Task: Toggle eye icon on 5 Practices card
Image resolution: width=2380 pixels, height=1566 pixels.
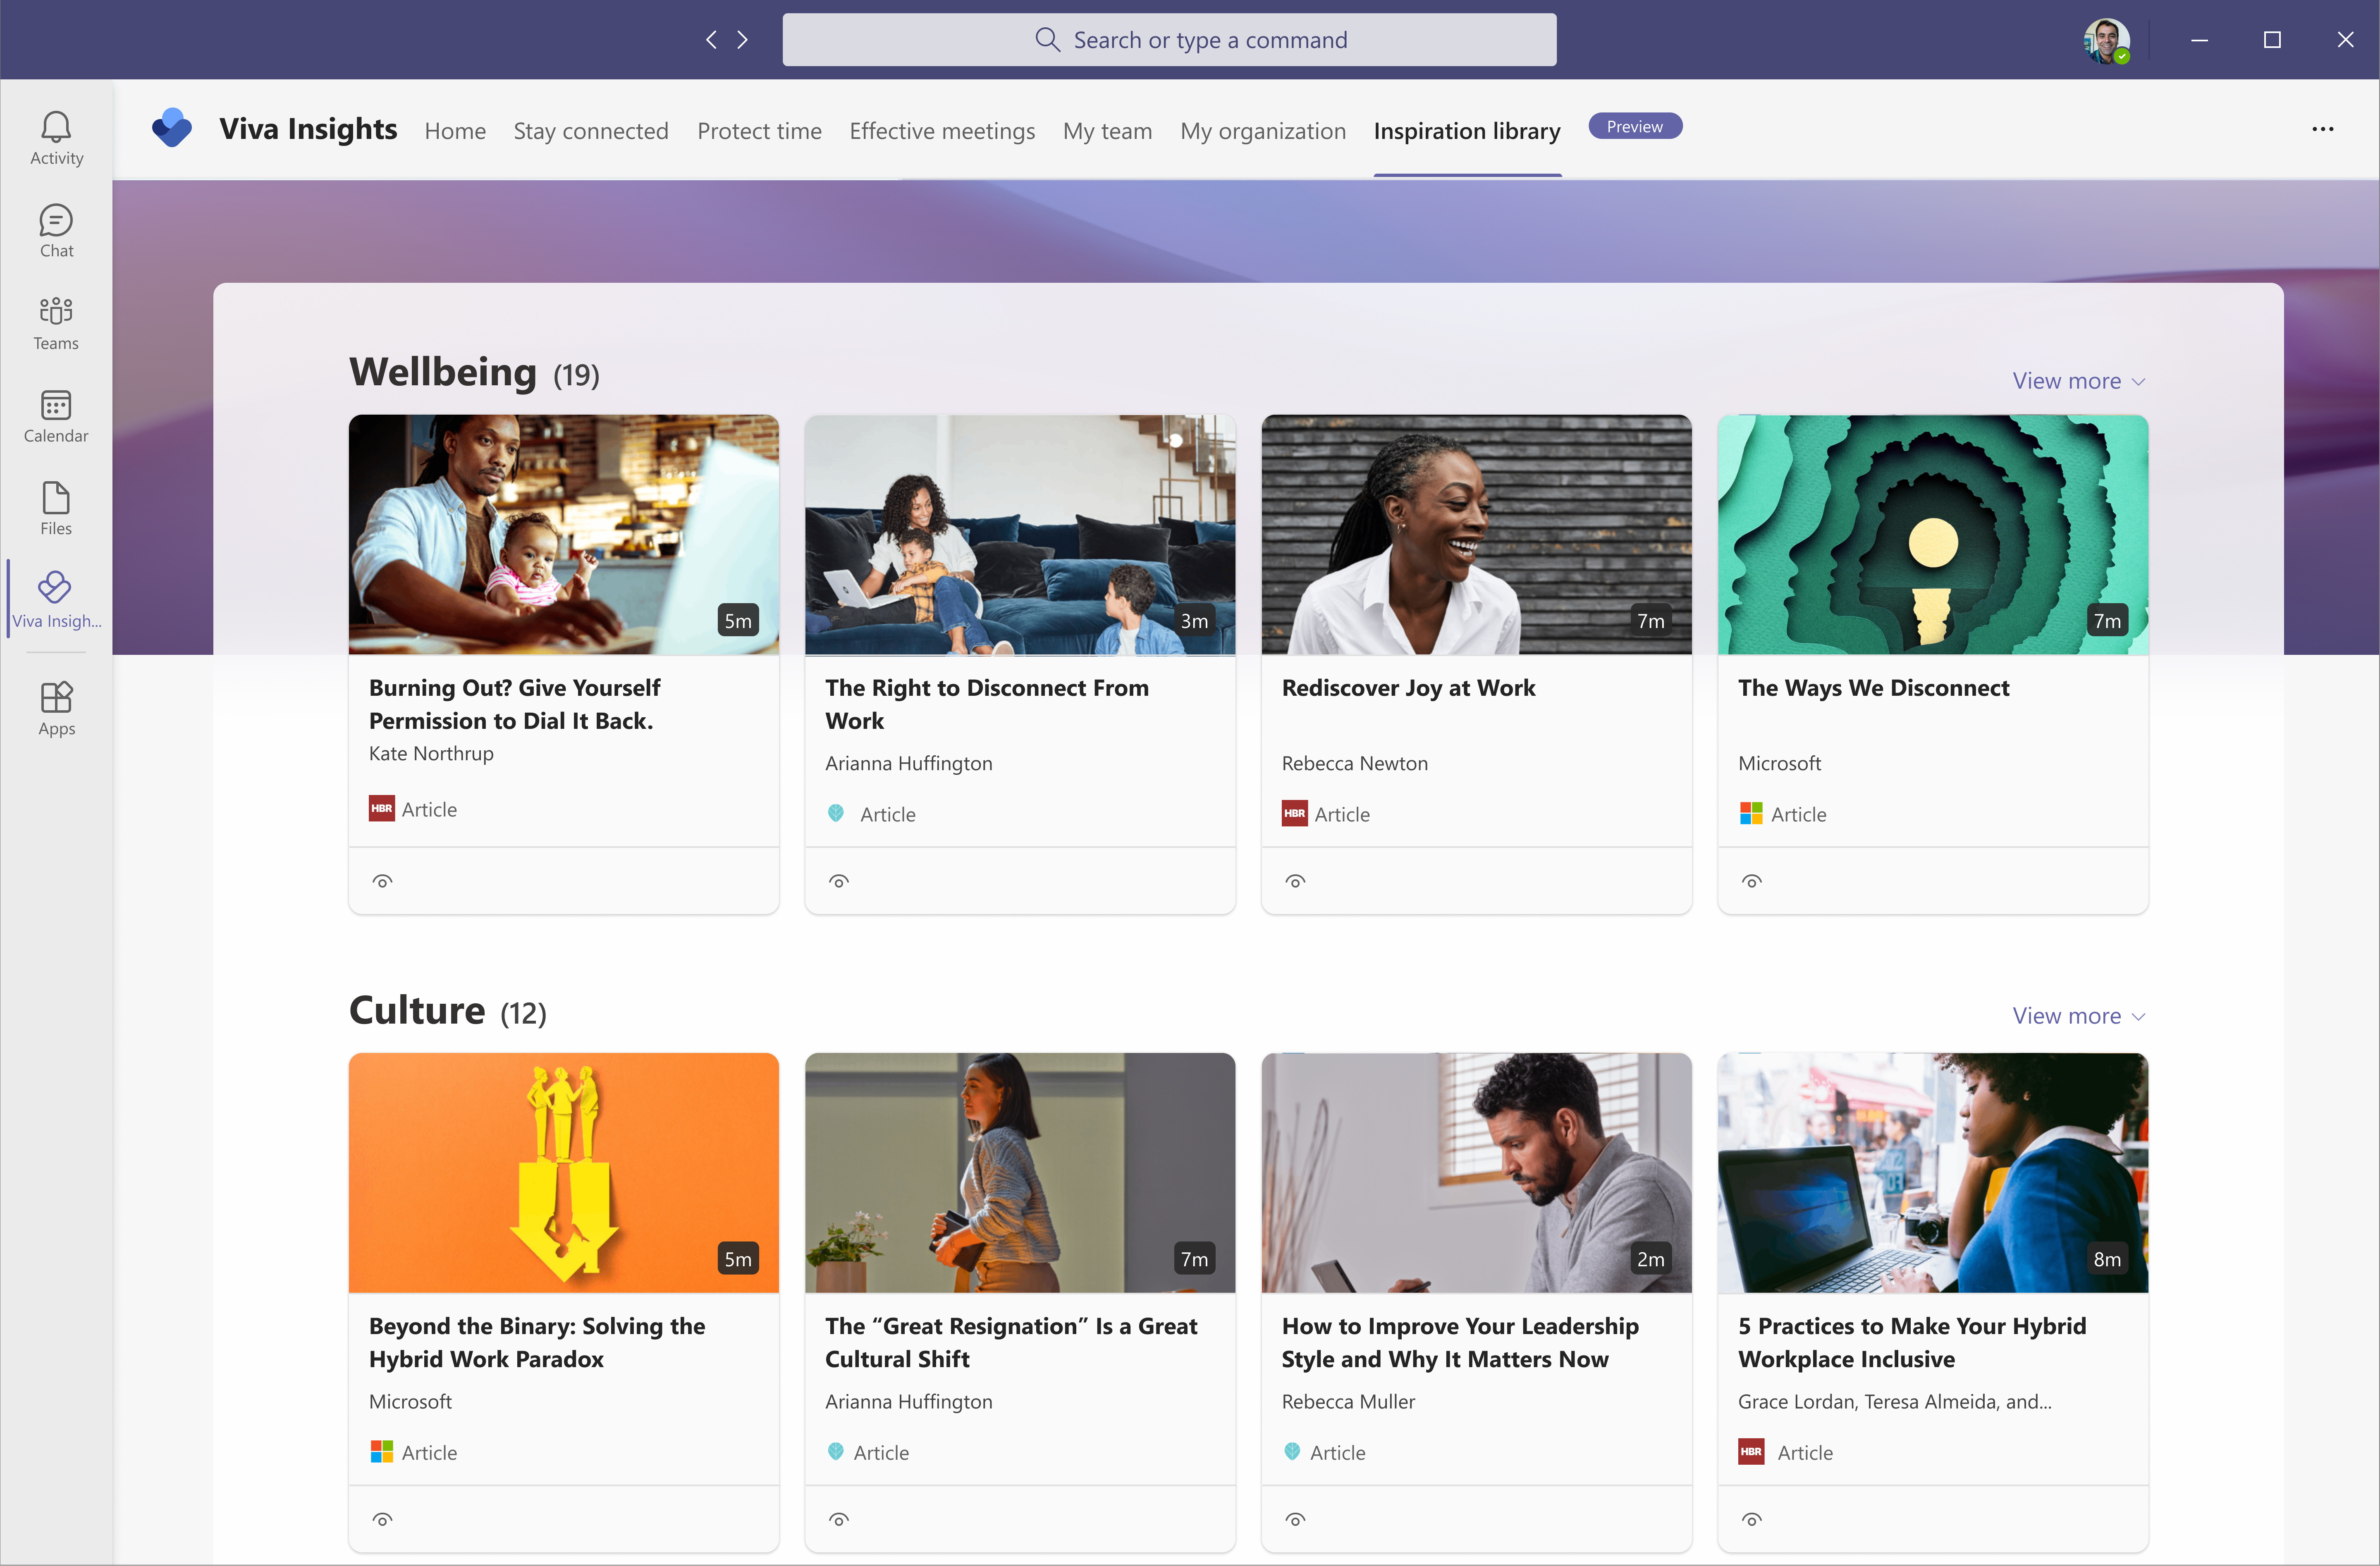Action: point(1751,1519)
